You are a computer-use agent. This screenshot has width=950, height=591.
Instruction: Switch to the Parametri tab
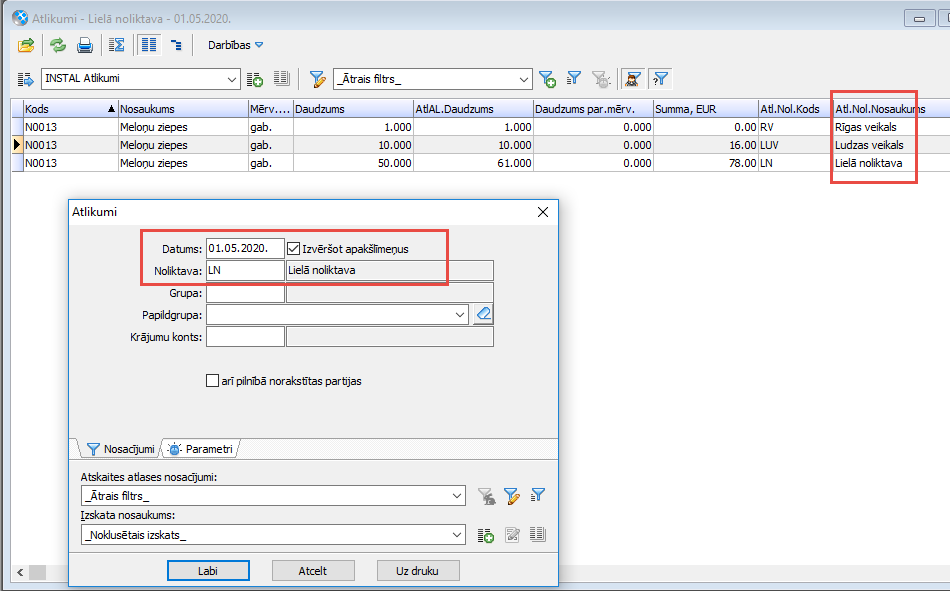(x=201, y=449)
